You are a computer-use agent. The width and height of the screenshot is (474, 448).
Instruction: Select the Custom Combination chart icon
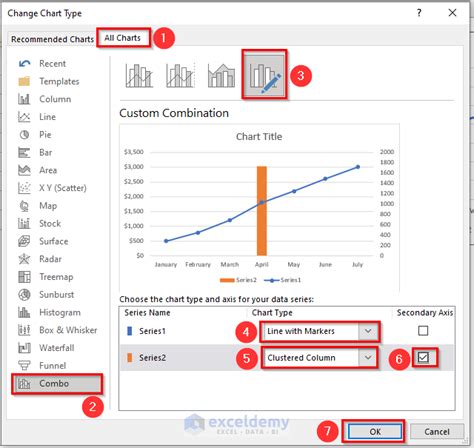tap(264, 74)
